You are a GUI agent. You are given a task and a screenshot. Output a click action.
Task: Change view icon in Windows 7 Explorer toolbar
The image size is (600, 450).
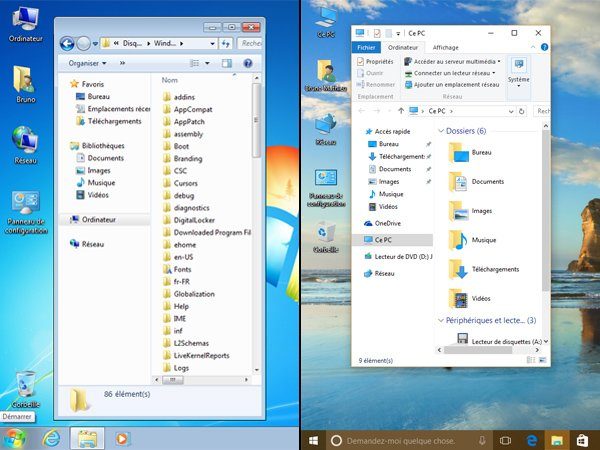click(195, 63)
